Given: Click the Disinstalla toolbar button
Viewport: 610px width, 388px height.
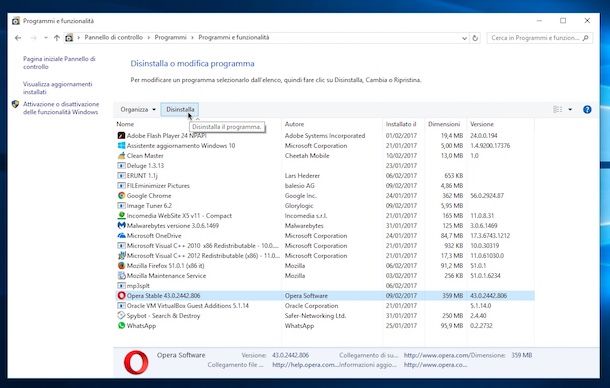Looking at the screenshot, I should tap(180, 109).
